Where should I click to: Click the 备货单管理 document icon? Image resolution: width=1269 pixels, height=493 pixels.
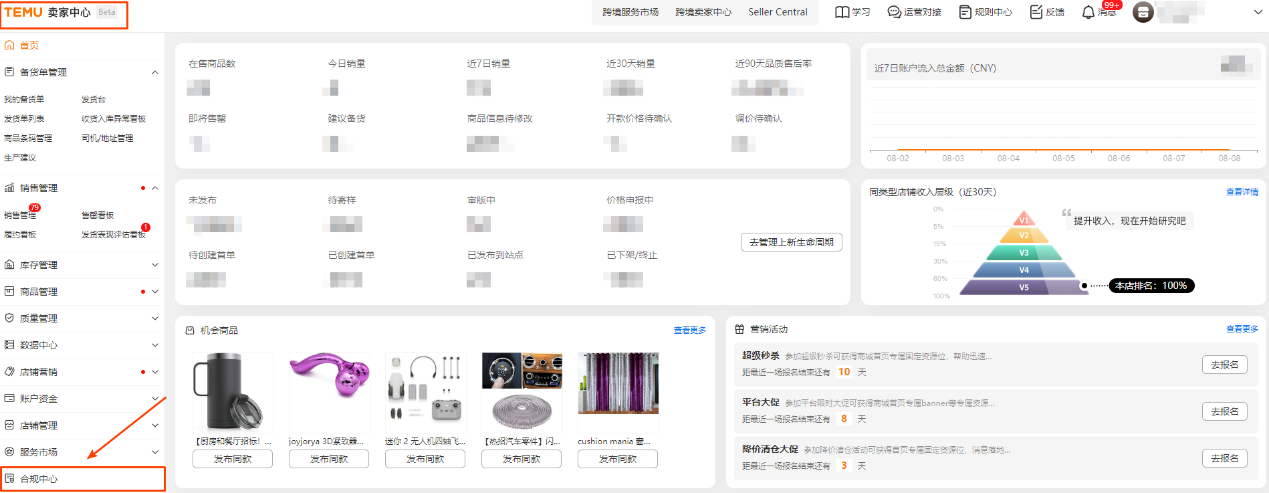click(9, 72)
